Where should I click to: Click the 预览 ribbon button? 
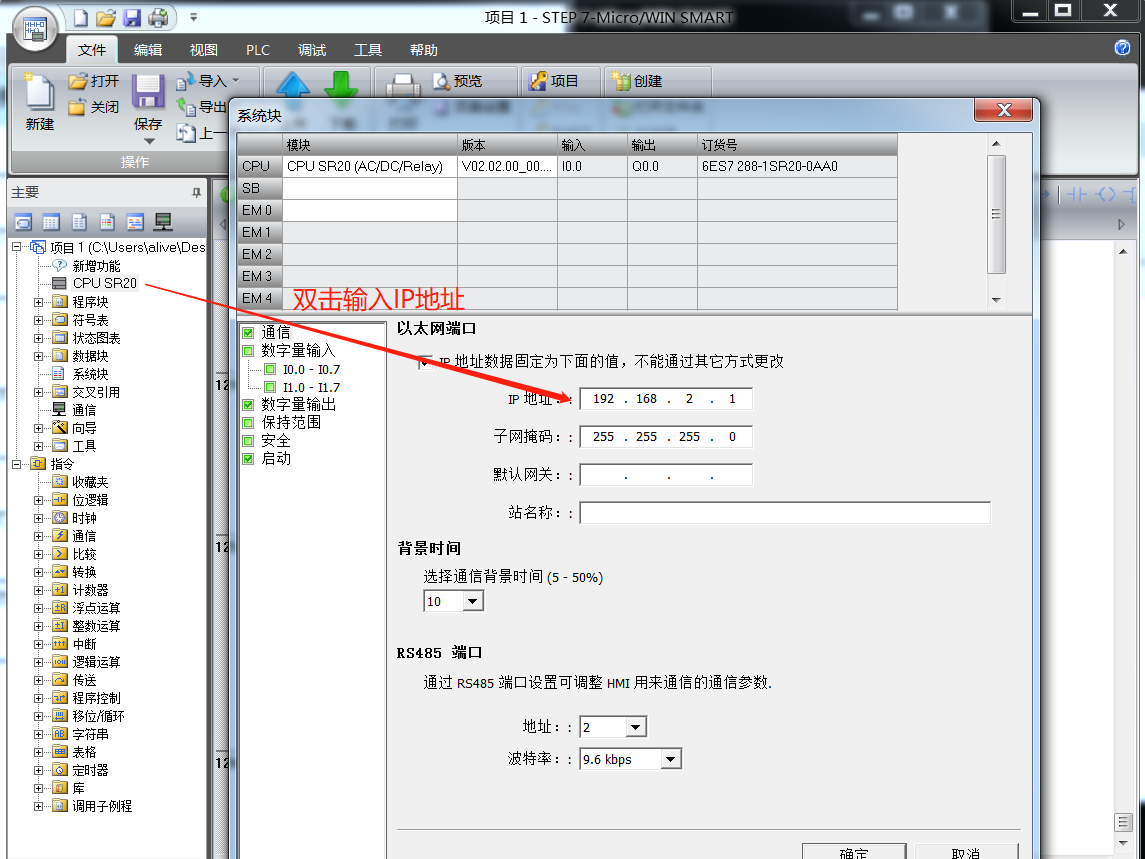click(x=457, y=81)
